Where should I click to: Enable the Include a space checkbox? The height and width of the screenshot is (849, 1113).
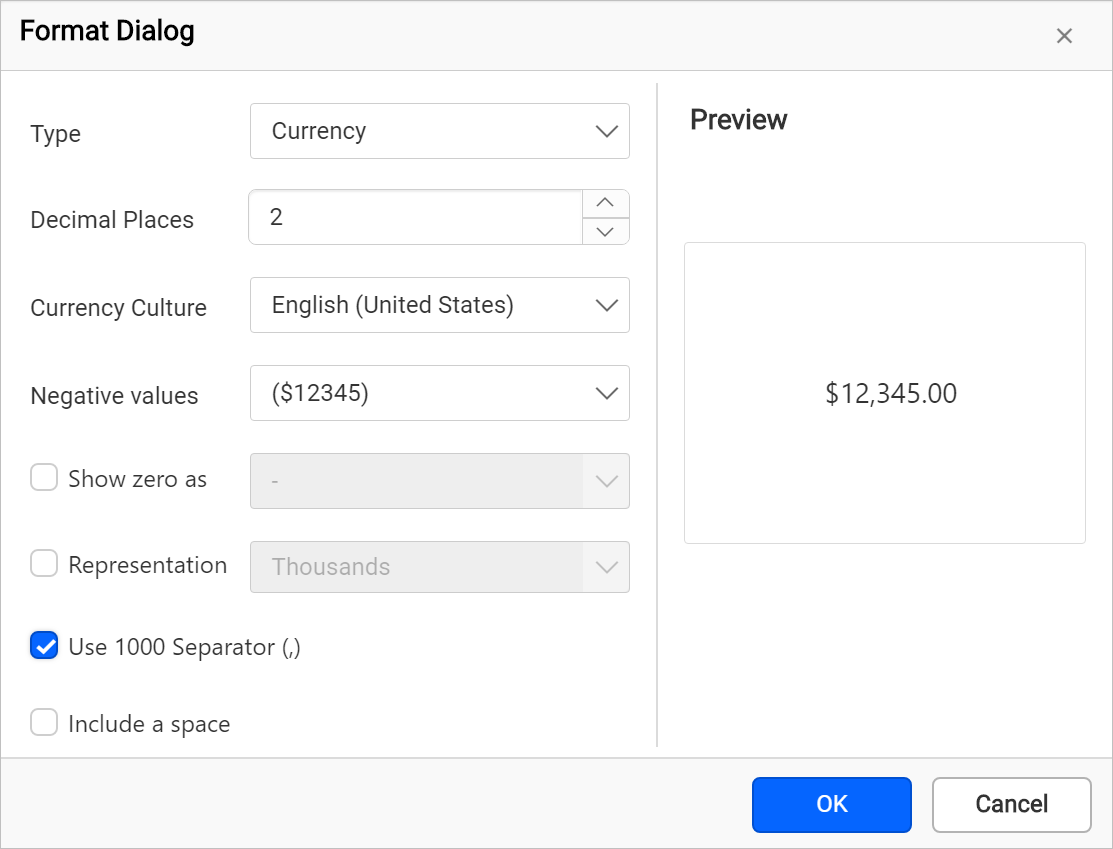point(44,722)
